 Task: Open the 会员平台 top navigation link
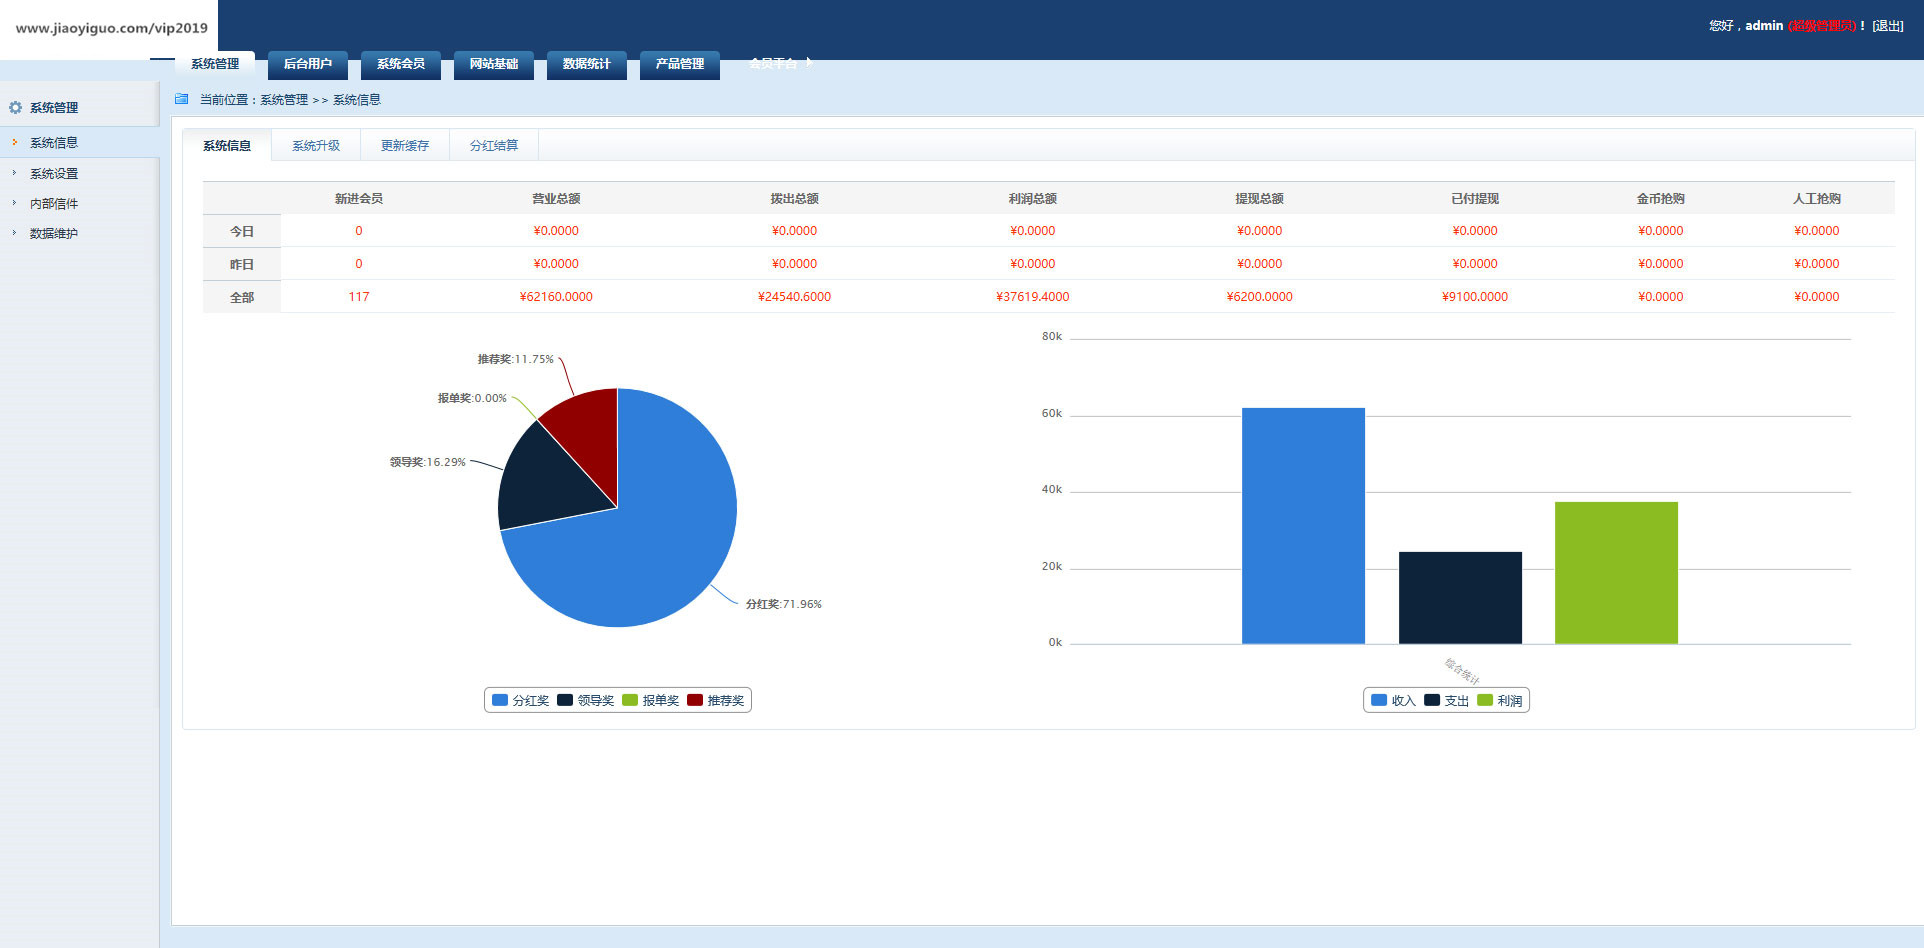pyautogui.click(x=773, y=64)
